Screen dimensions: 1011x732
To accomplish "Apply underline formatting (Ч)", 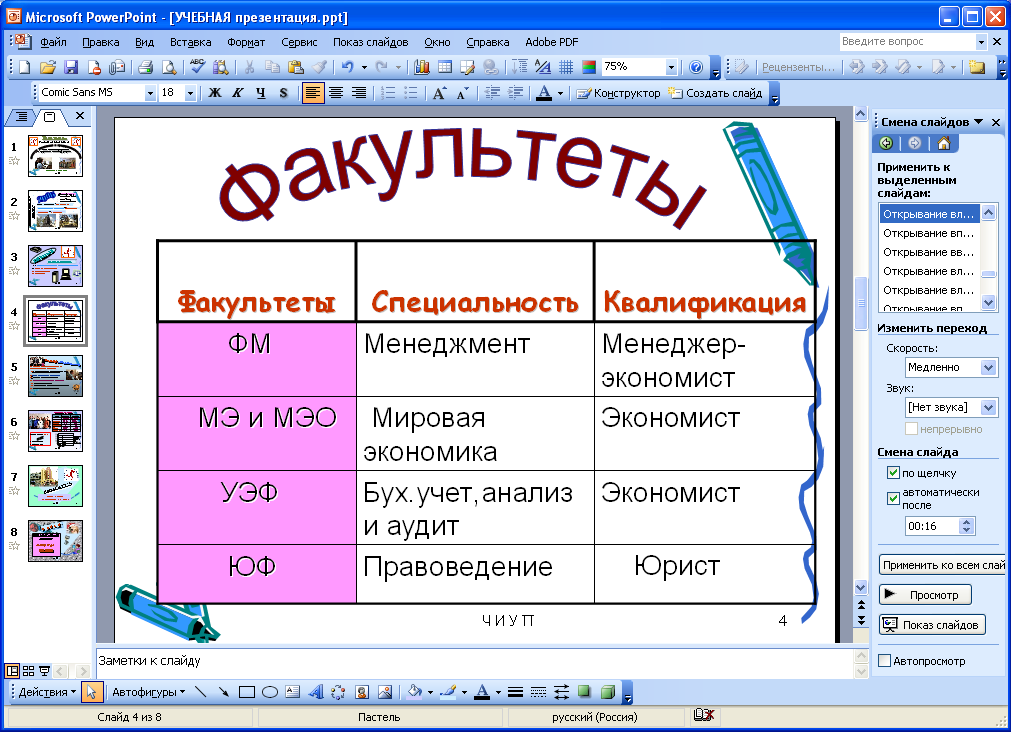I will coord(260,93).
